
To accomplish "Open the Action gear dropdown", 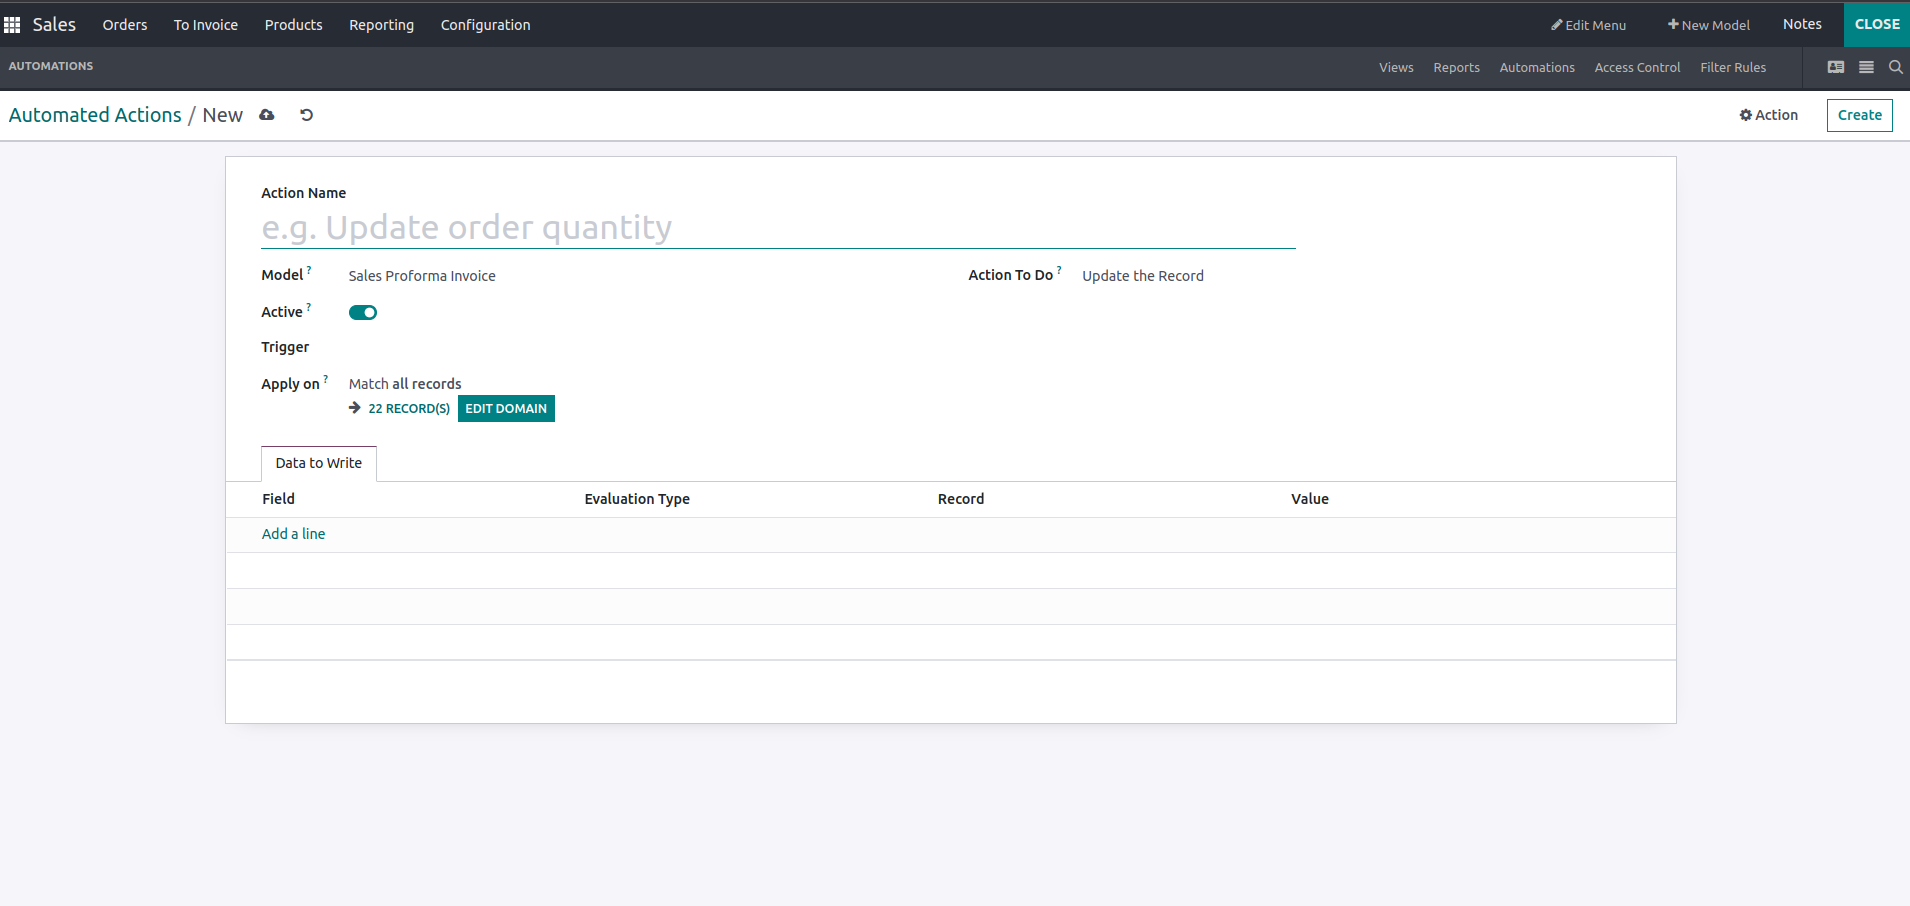I will (x=1768, y=115).
